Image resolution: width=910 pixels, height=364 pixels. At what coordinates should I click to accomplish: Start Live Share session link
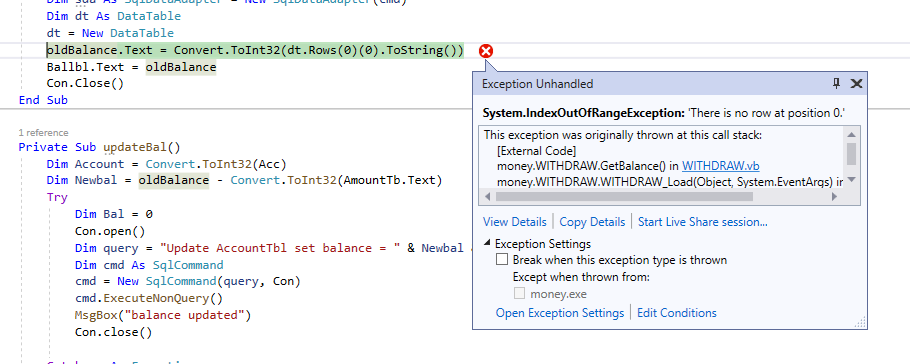(703, 222)
